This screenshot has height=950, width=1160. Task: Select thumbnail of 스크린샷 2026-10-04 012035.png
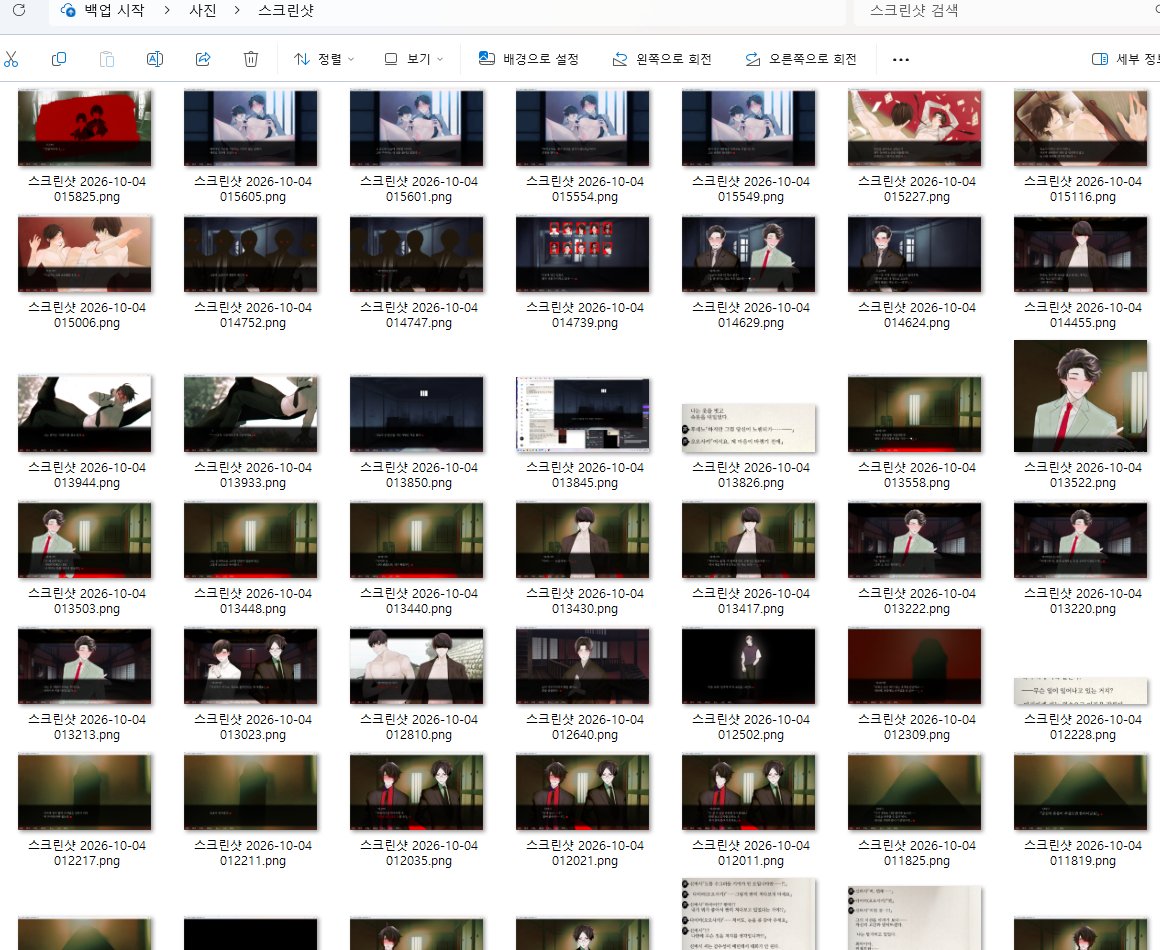(417, 792)
